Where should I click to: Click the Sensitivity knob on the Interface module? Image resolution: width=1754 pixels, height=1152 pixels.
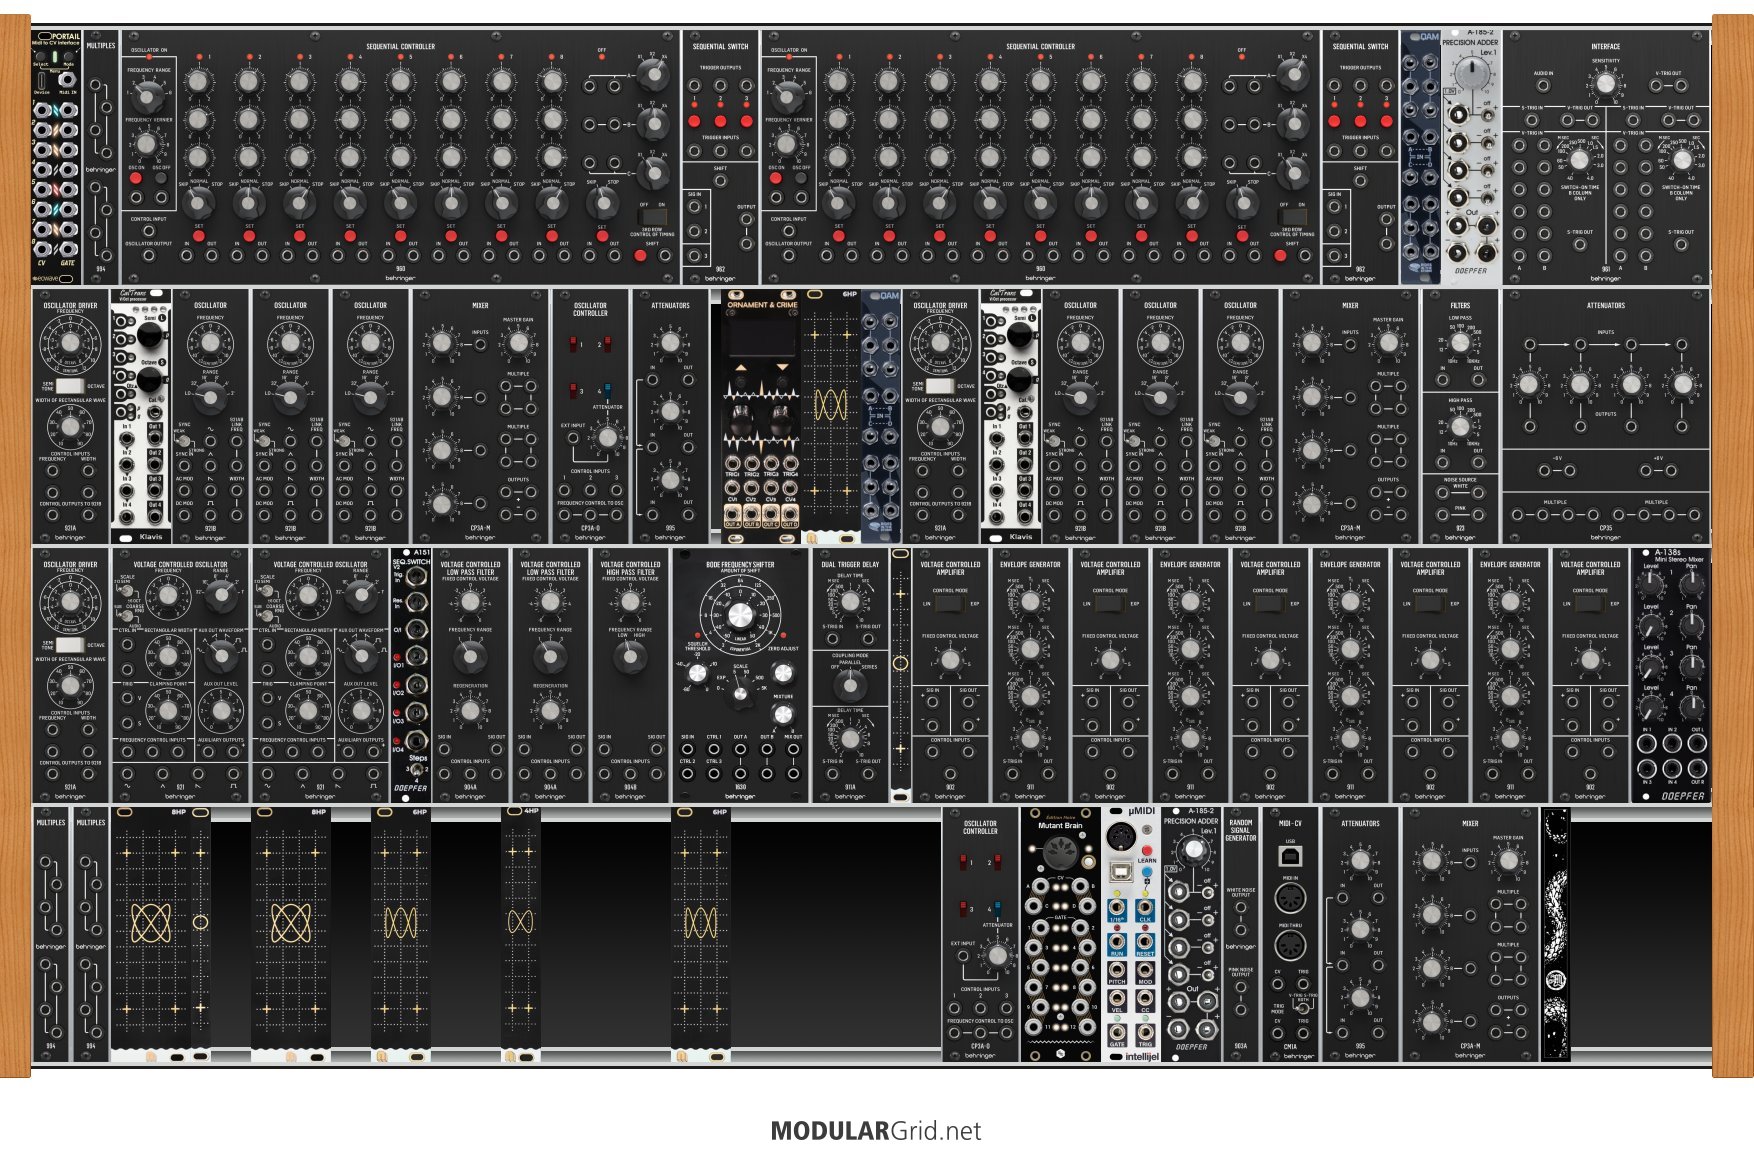point(1605,85)
